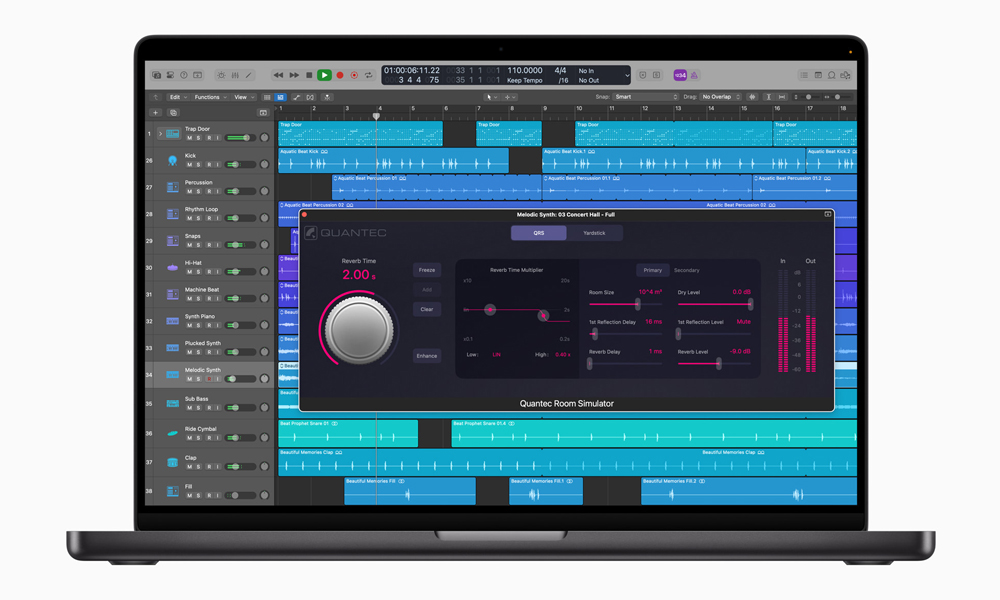Click the Kick track instrument icon

pos(172,160)
